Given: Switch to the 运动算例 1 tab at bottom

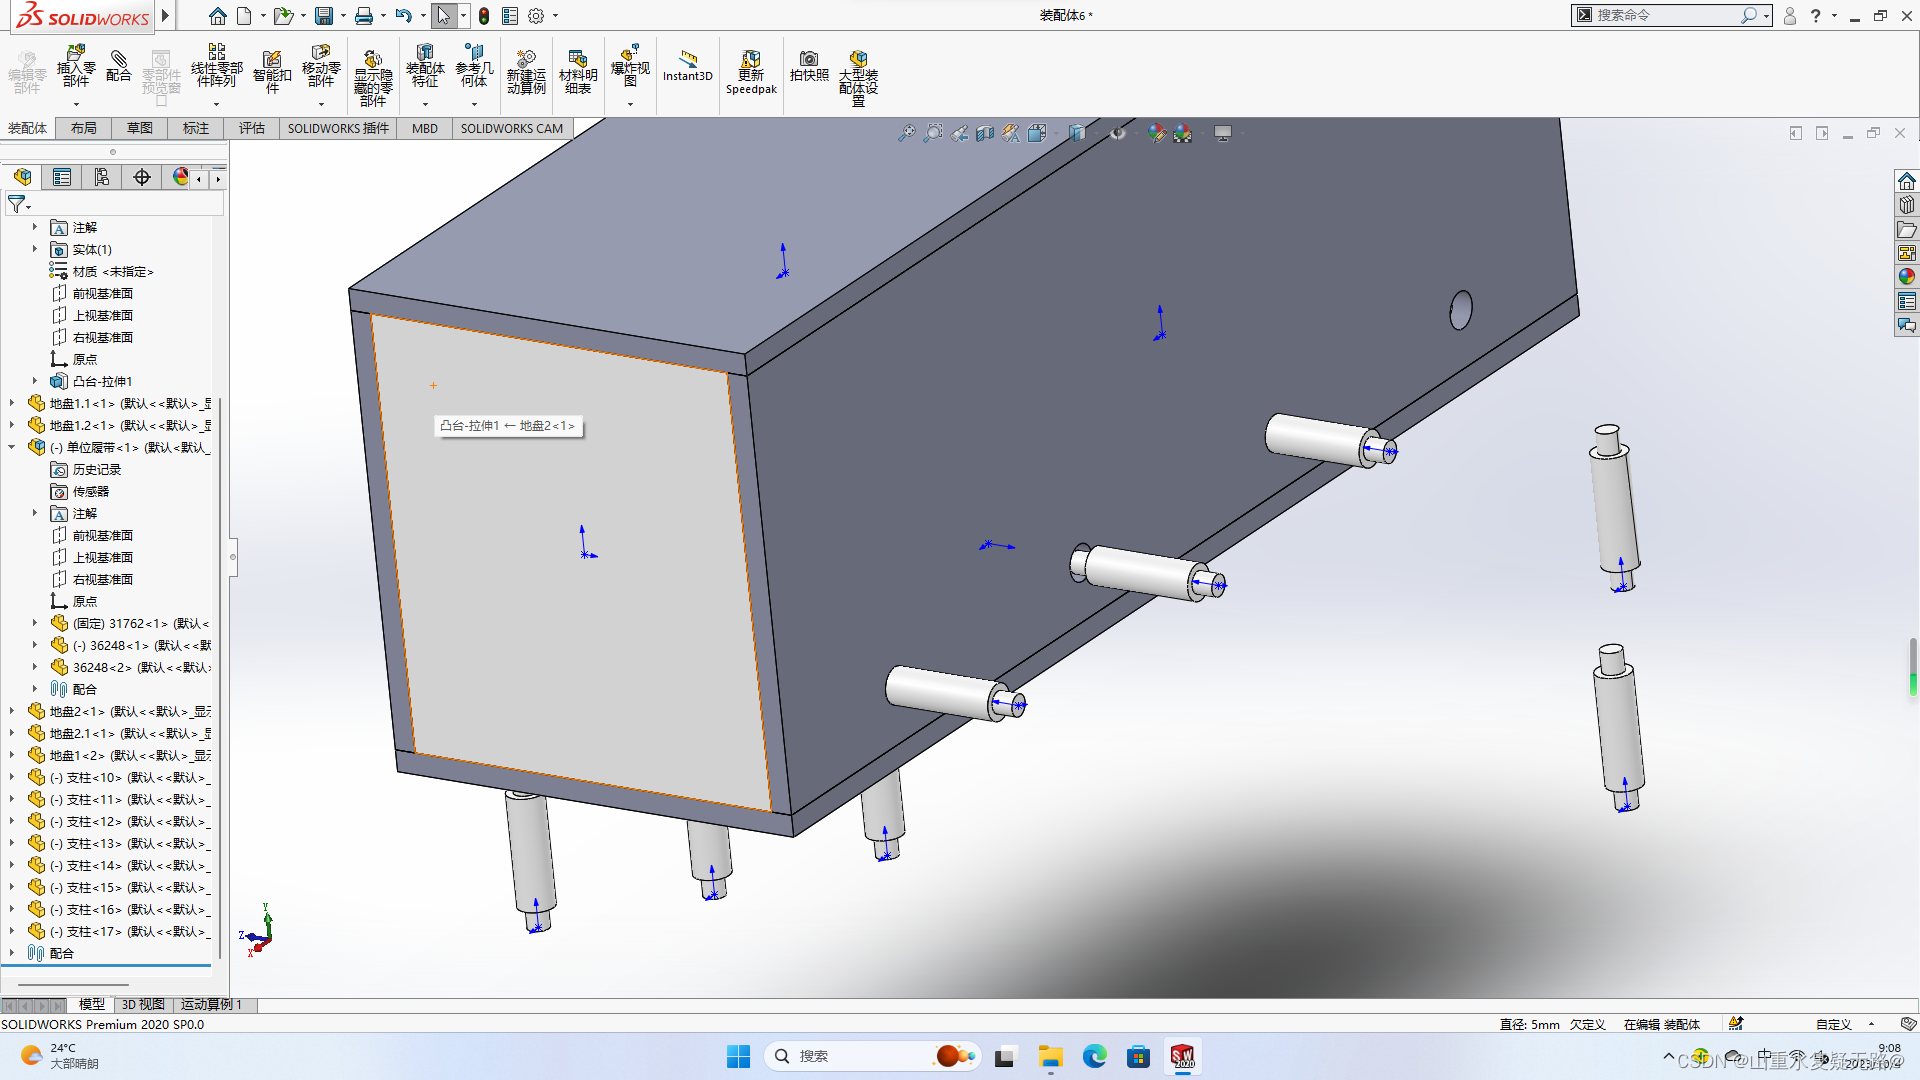Looking at the screenshot, I should coord(211,1004).
